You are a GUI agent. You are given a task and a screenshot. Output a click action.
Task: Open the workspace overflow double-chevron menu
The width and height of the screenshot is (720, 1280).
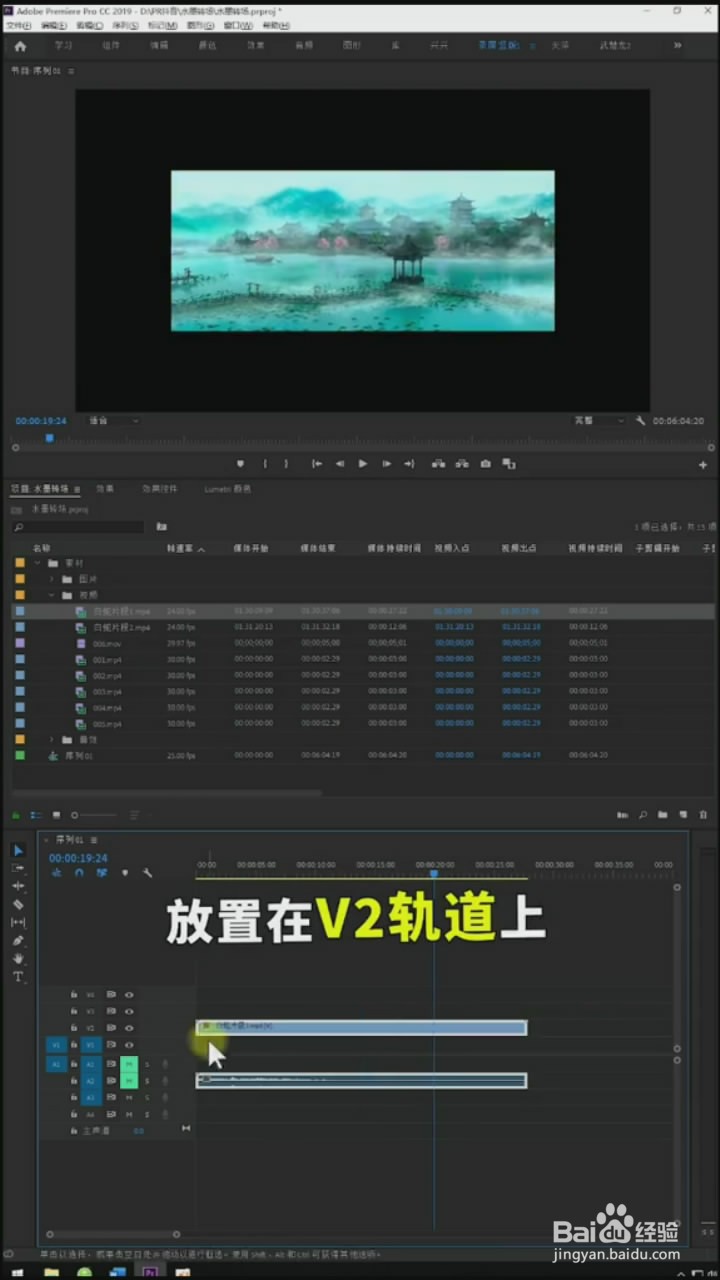click(679, 46)
